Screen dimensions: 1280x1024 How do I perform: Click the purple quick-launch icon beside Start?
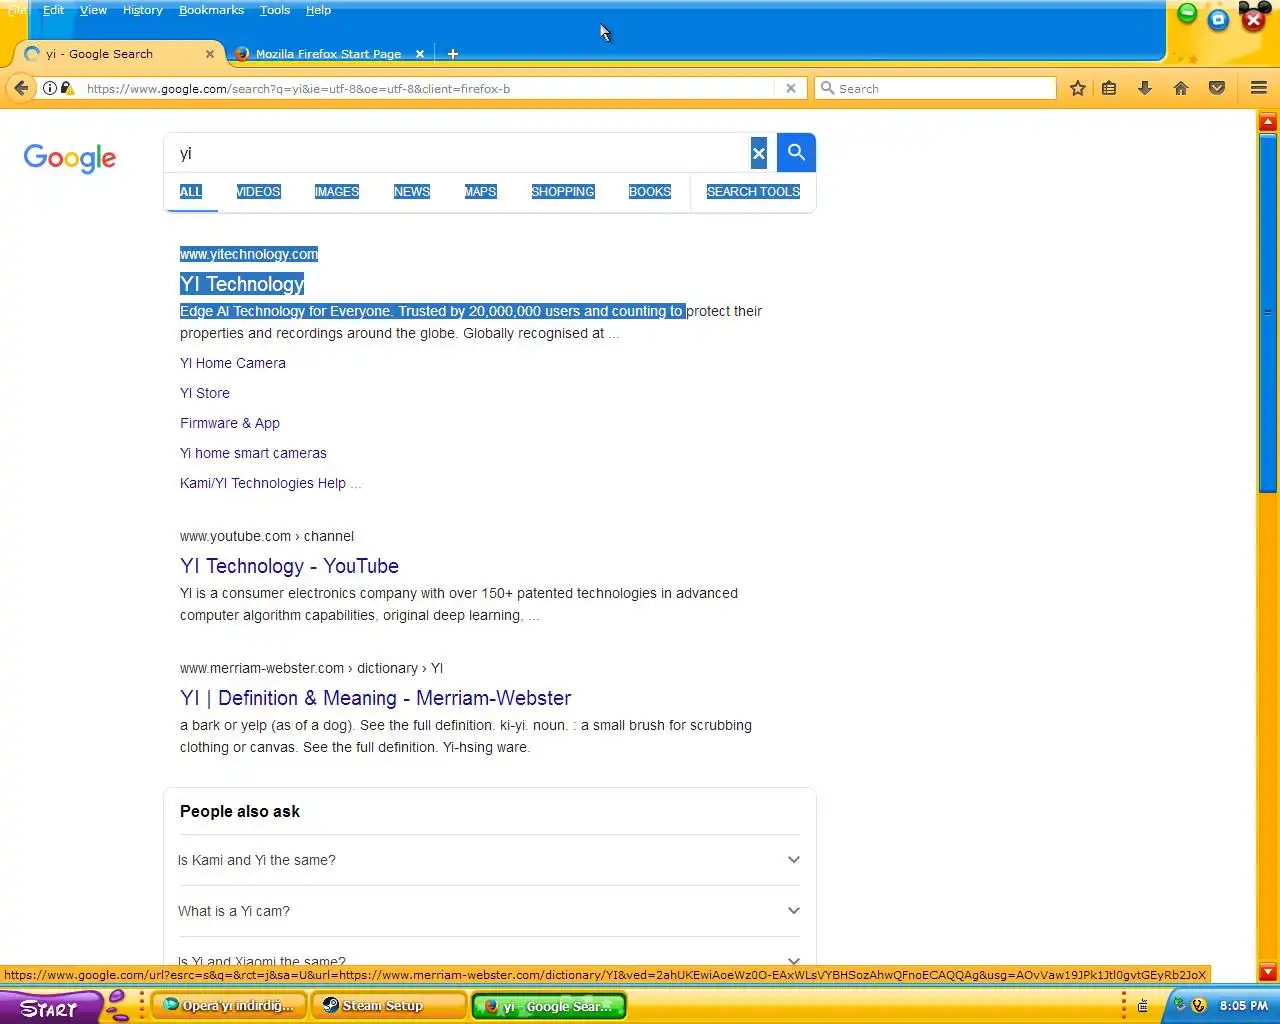(117, 1005)
